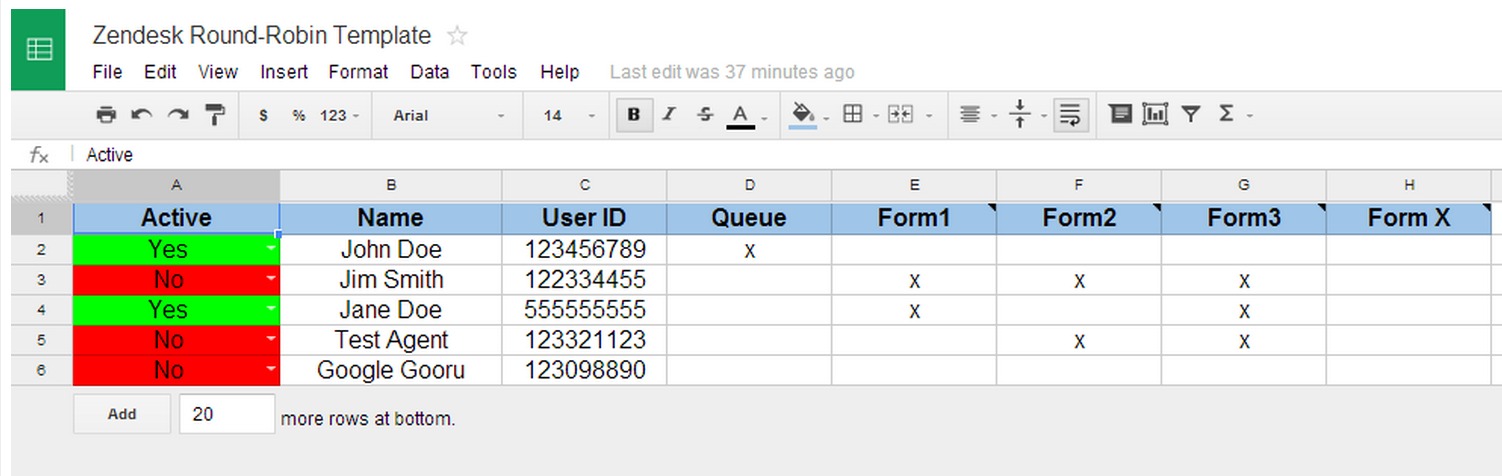Select column D header

pos(749,184)
